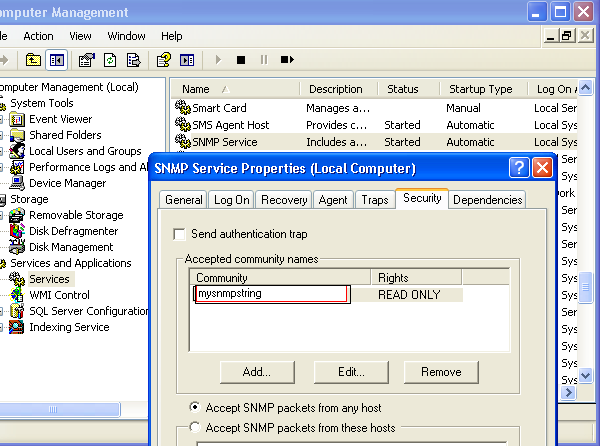Screen dimensions: 600x446
Task: Start the service with the Play icon
Action: coord(218,60)
